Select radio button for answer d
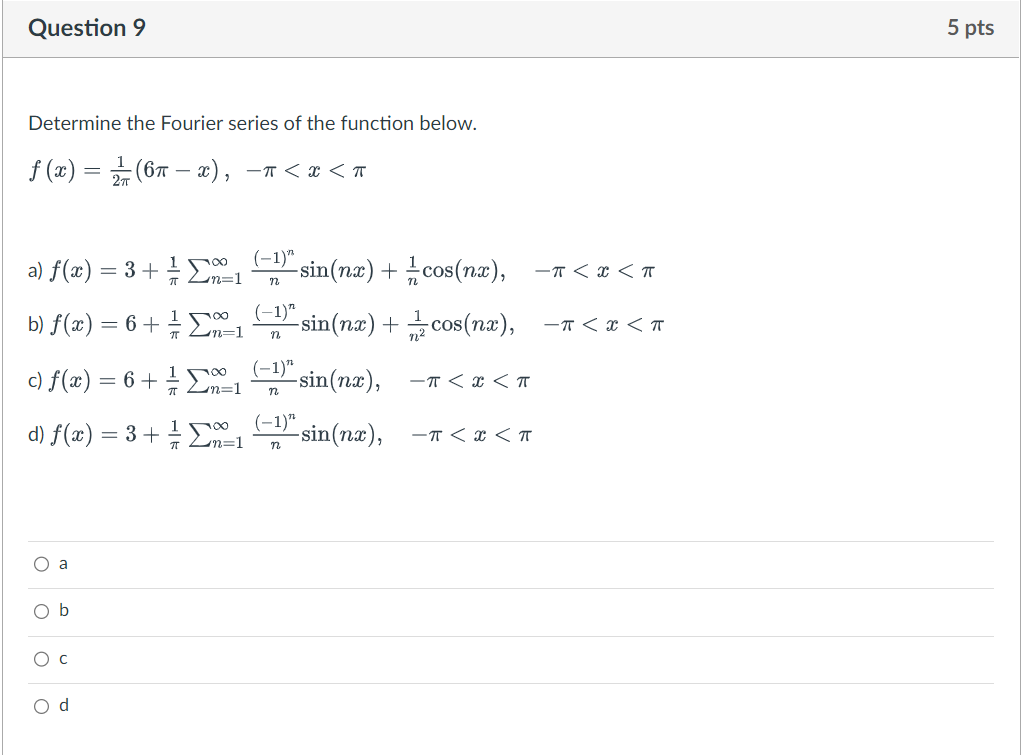The height and width of the screenshot is (755, 1021). coord(41,705)
